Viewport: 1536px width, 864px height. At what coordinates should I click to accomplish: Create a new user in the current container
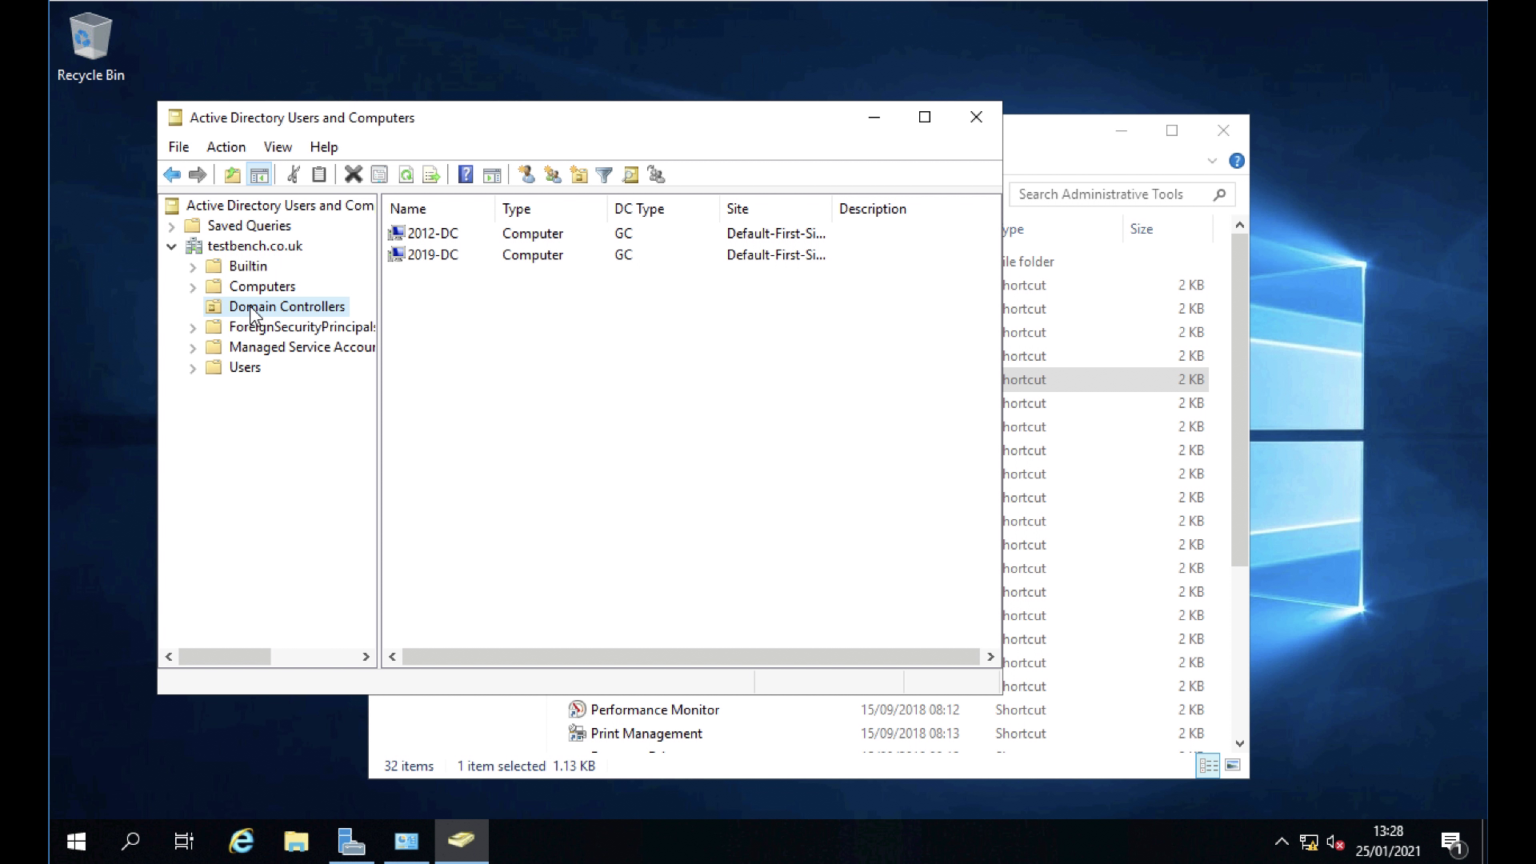(x=527, y=175)
